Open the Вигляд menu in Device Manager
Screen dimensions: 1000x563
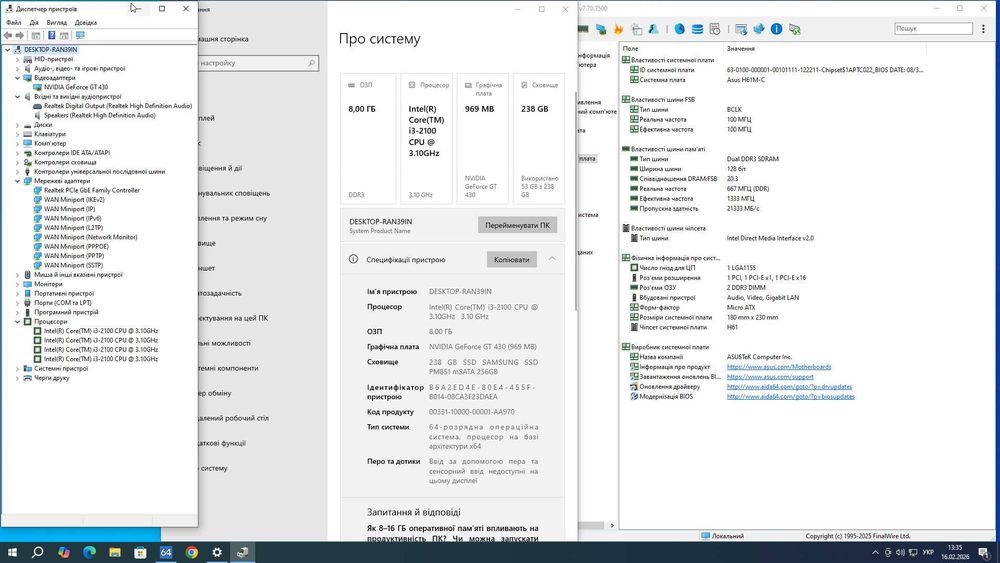click(57, 22)
